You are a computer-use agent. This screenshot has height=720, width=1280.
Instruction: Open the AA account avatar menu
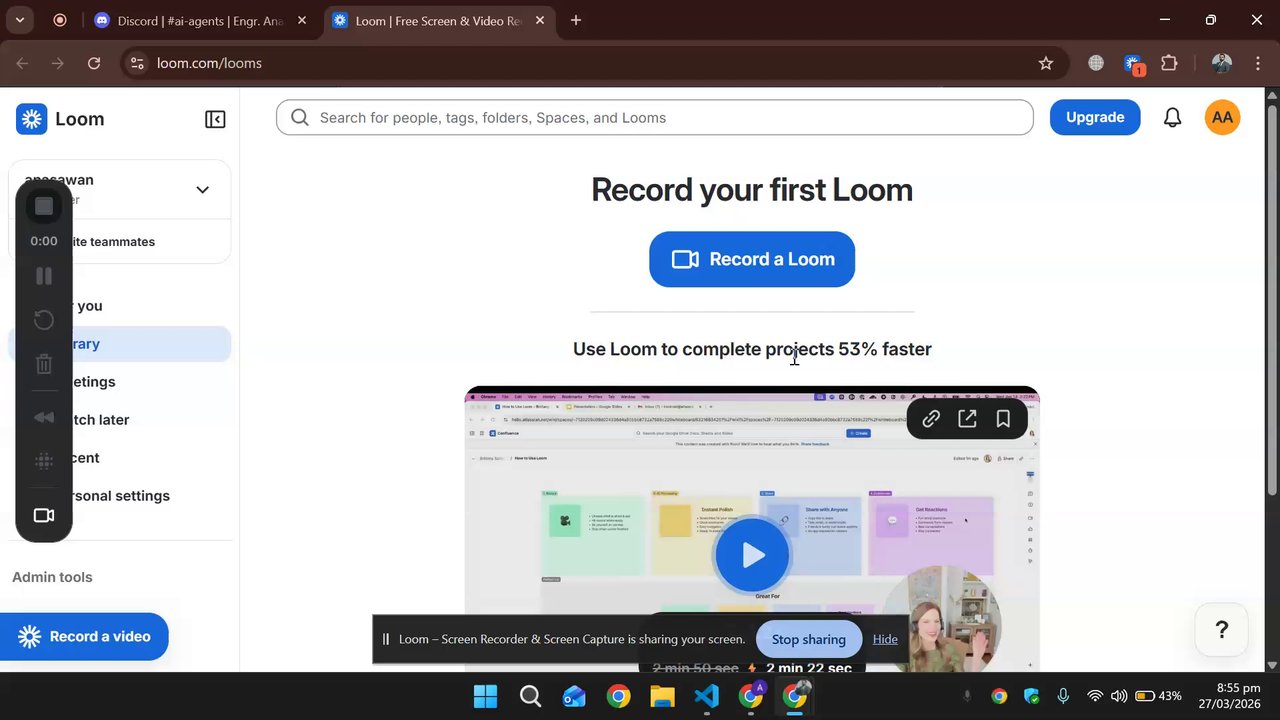click(1222, 117)
